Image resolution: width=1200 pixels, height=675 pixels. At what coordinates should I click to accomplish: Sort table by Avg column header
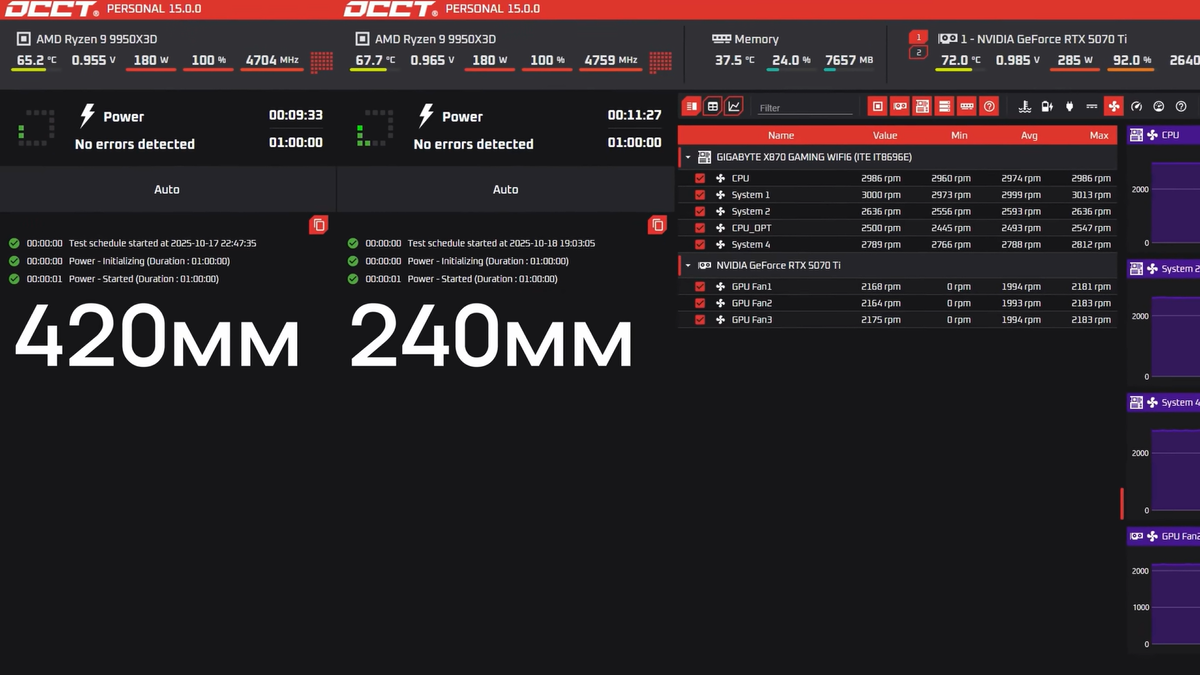click(1029, 135)
